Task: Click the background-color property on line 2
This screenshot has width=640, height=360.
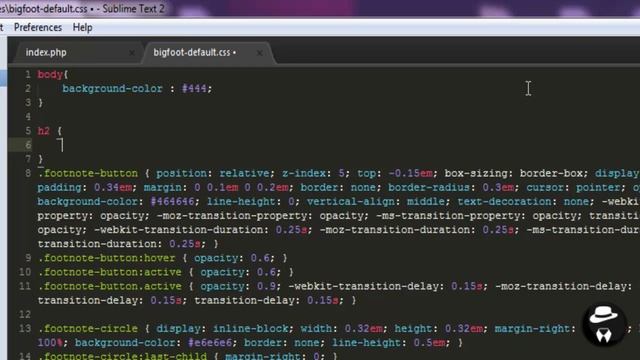Action: pyautogui.click(x=112, y=89)
